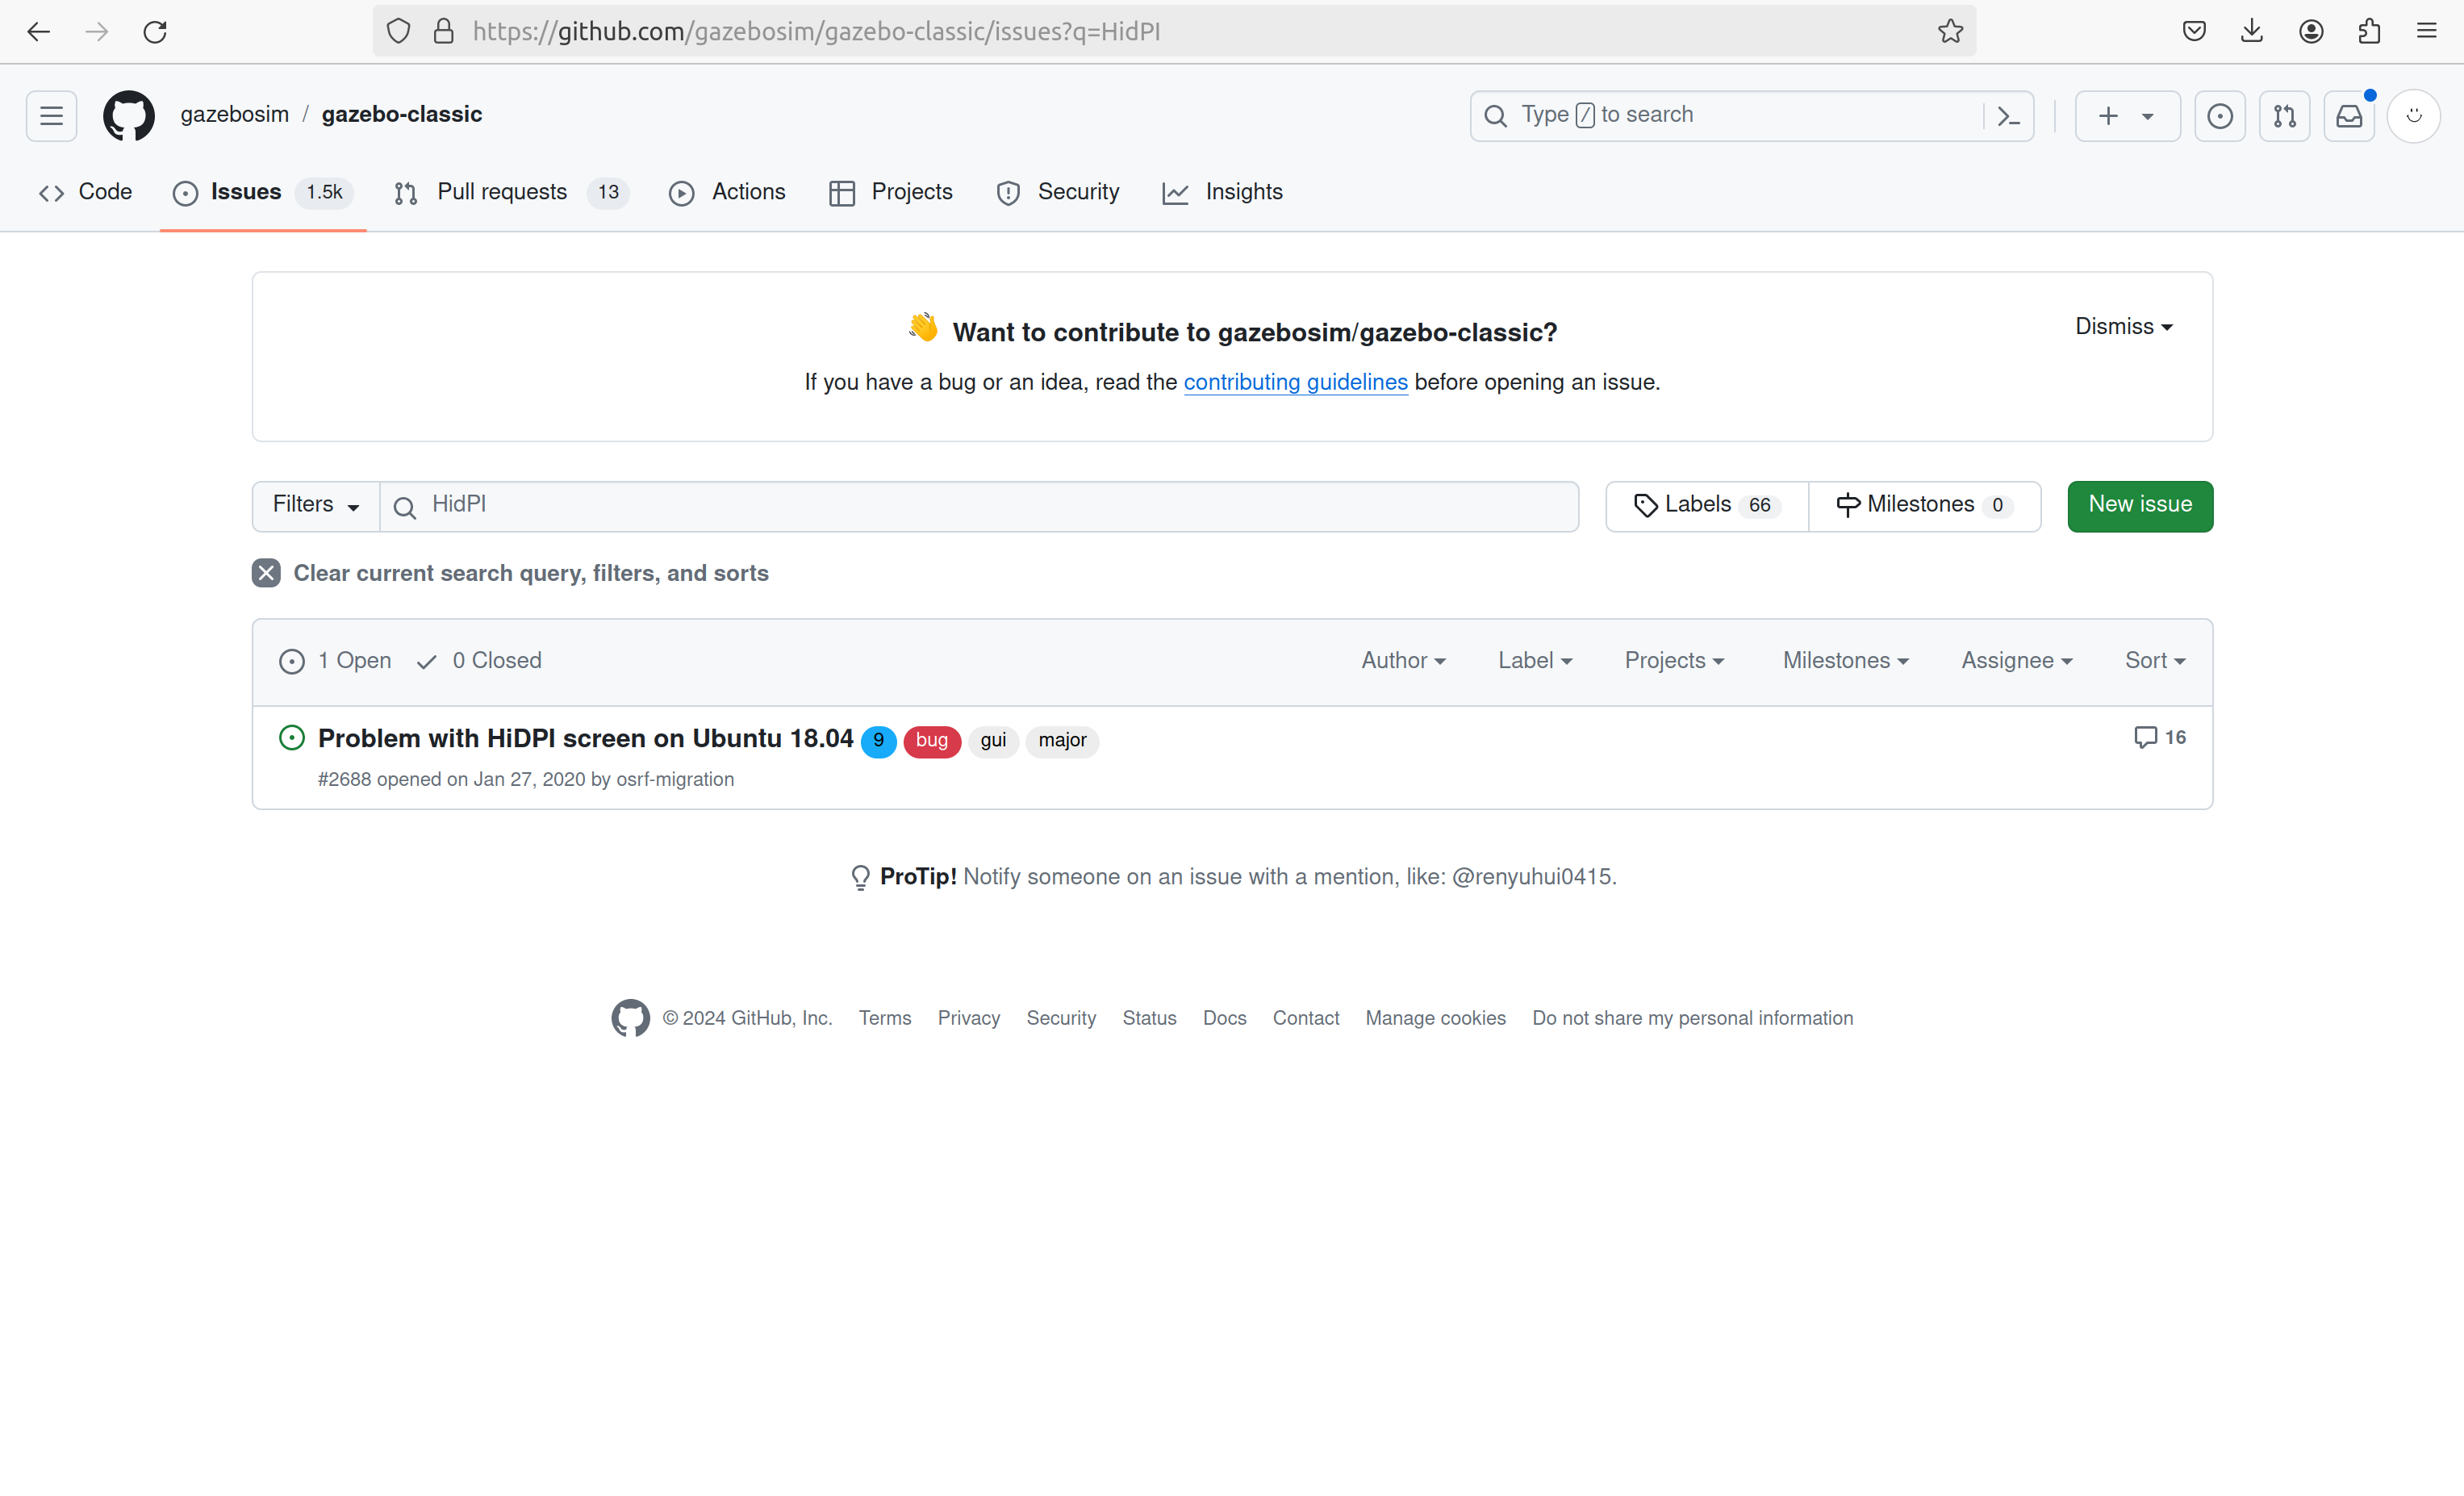Click the green New issue button
2464x1496 pixels.
[x=2139, y=505]
